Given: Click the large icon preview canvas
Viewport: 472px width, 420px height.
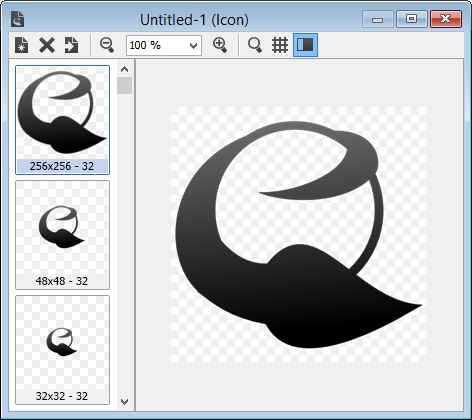Looking at the screenshot, I should pyautogui.click(x=299, y=235).
